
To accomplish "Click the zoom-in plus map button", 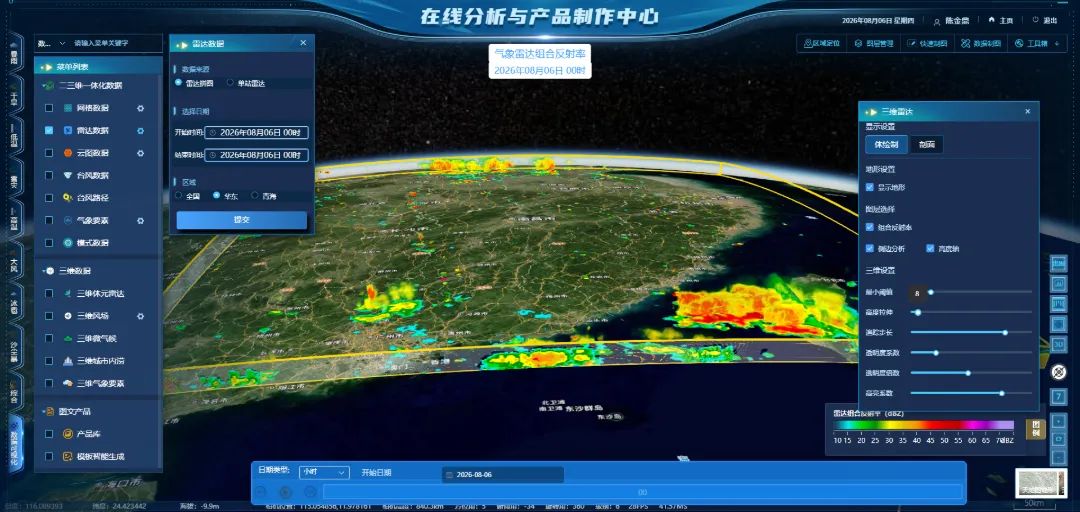I will [x=1059, y=421].
